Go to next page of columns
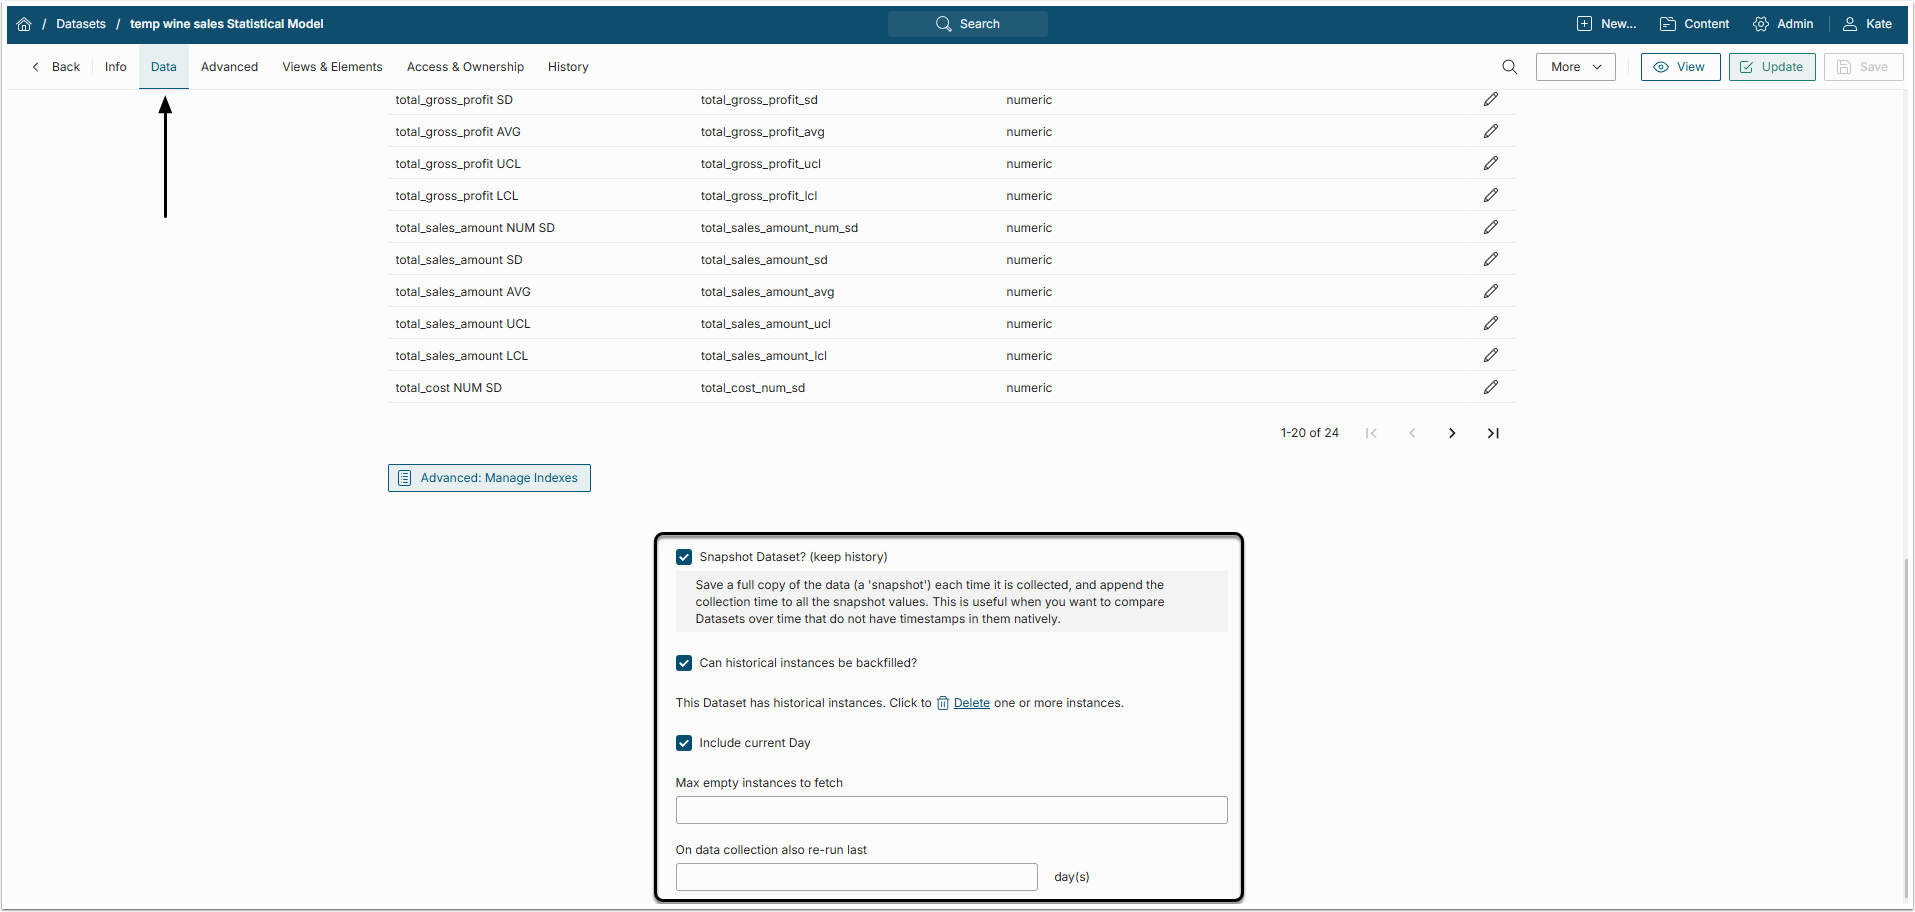 pyautogui.click(x=1452, y=433)
